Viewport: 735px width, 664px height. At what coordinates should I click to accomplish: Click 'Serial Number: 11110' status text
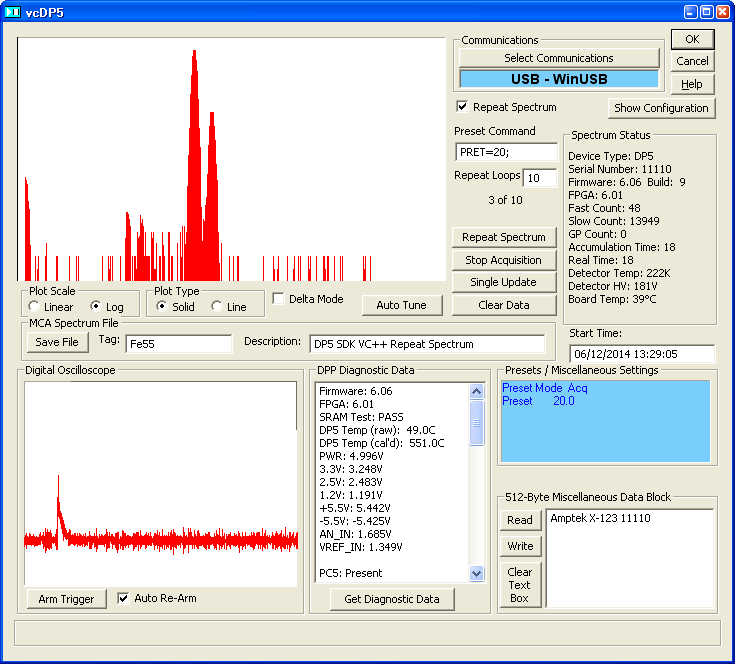pyautogui.click(x=620, y=169)
